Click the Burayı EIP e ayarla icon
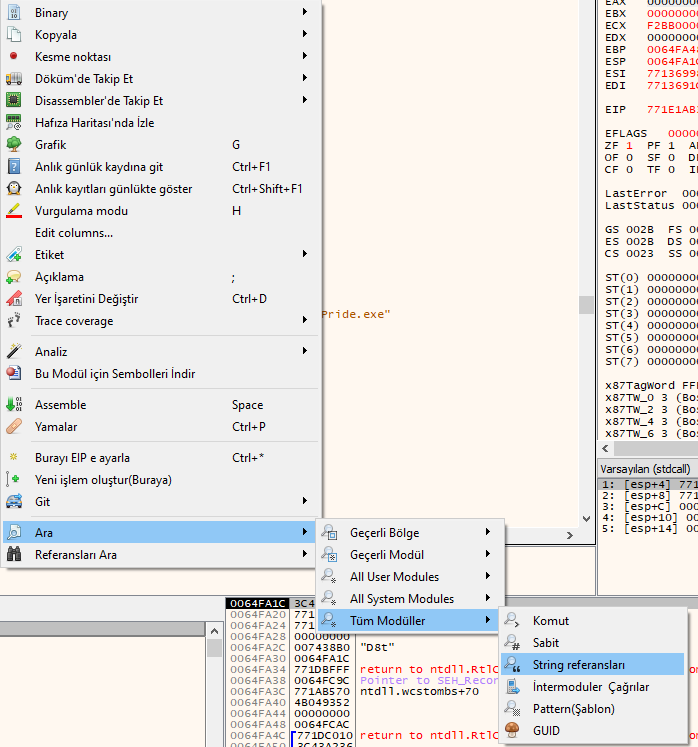 14,457
